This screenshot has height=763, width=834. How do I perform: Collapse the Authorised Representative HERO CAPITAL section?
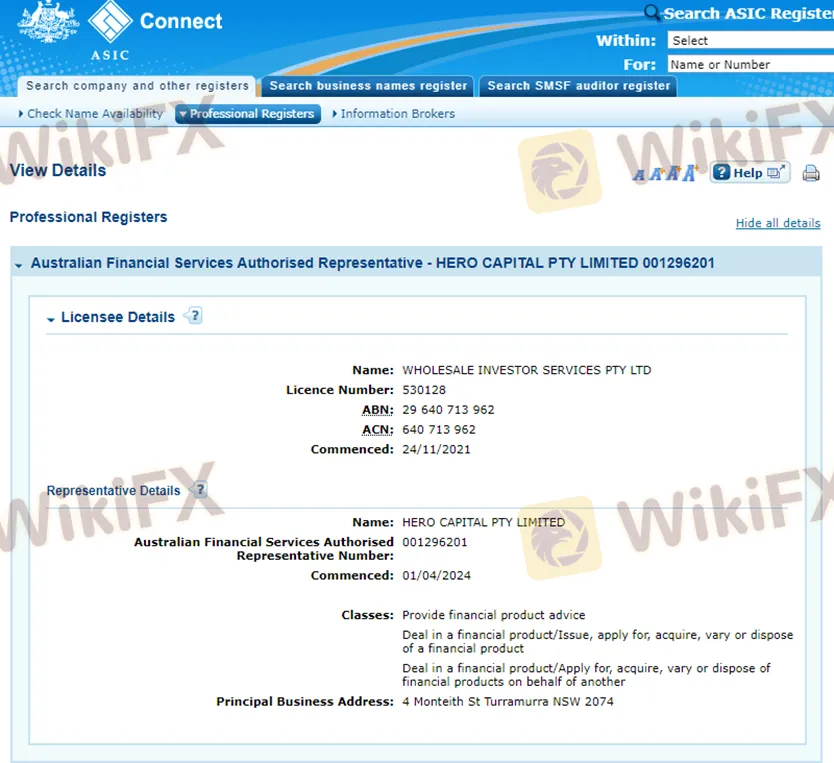(x=19, y=265)
